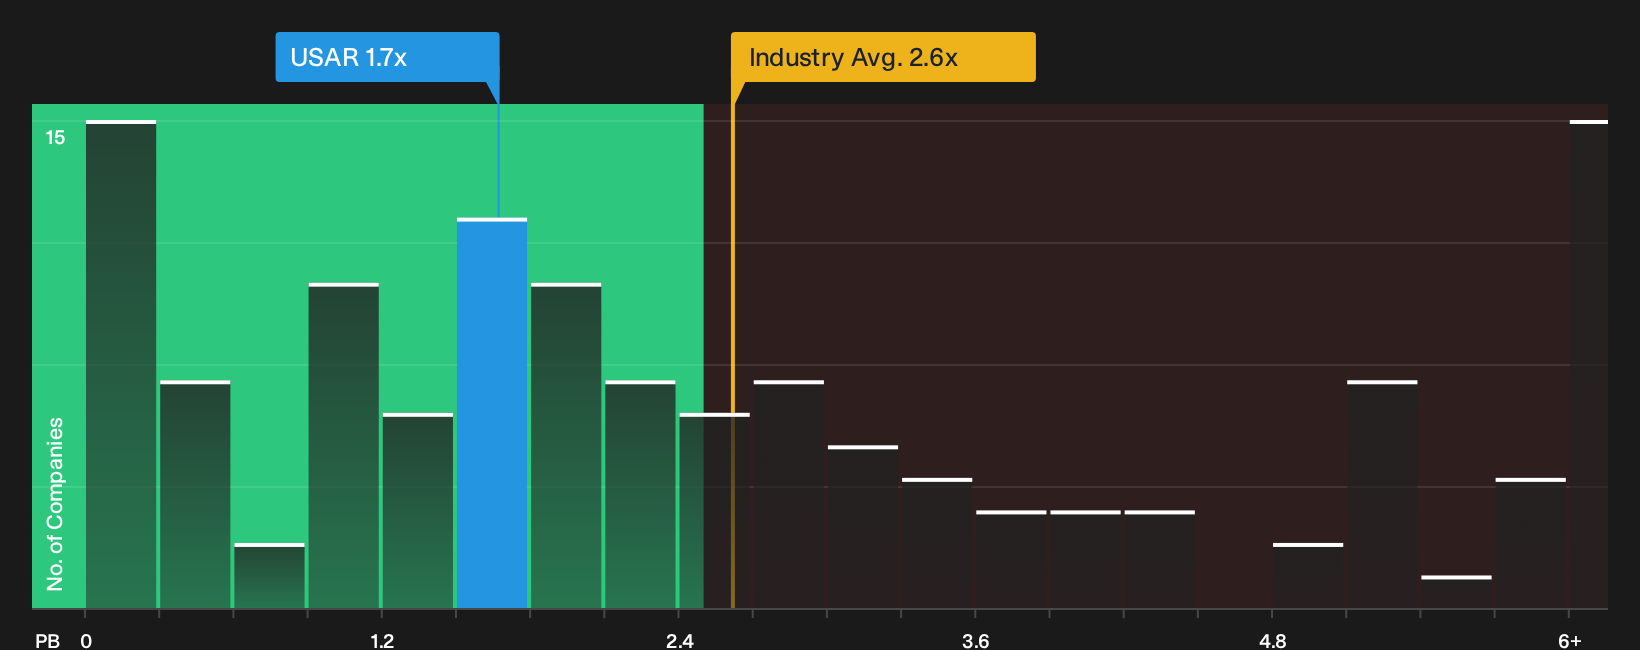Click the USAR 1.7x label

[387, 57]
